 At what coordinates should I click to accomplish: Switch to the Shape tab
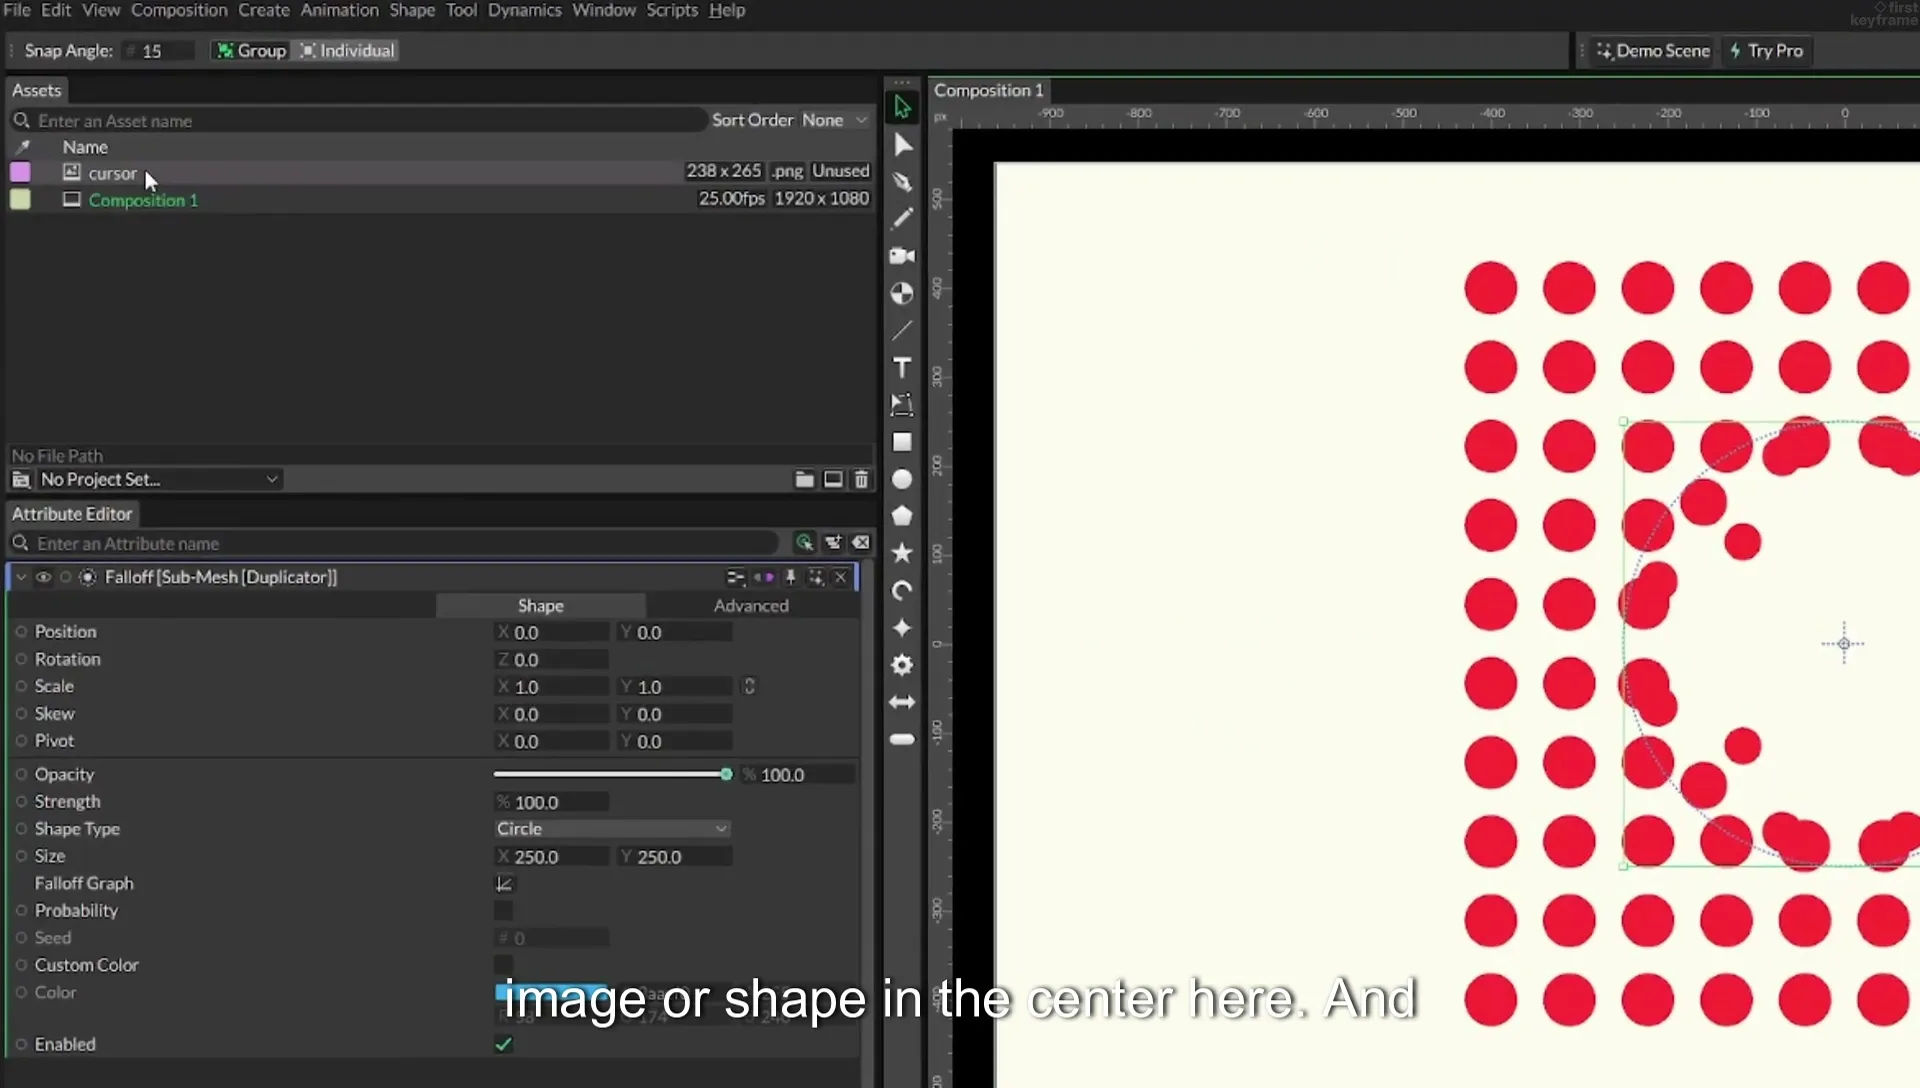coord(540,606)
